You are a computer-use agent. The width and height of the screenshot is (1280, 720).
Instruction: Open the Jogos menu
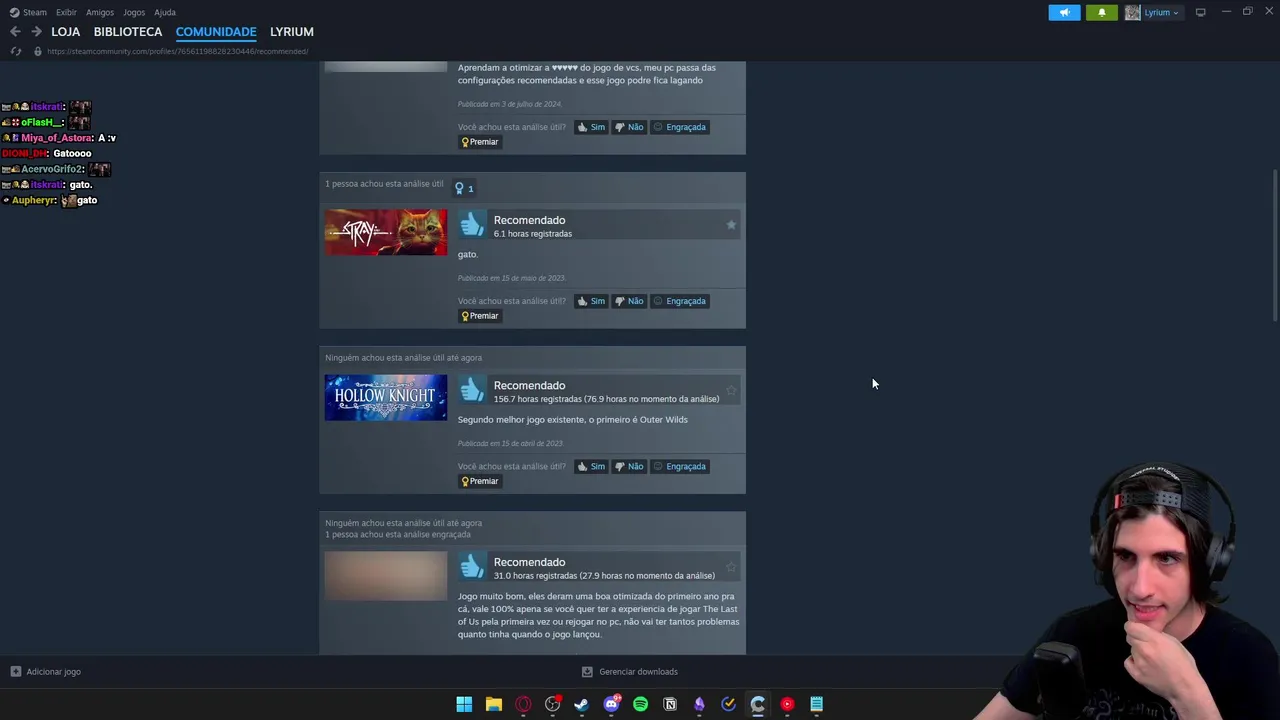134,12
